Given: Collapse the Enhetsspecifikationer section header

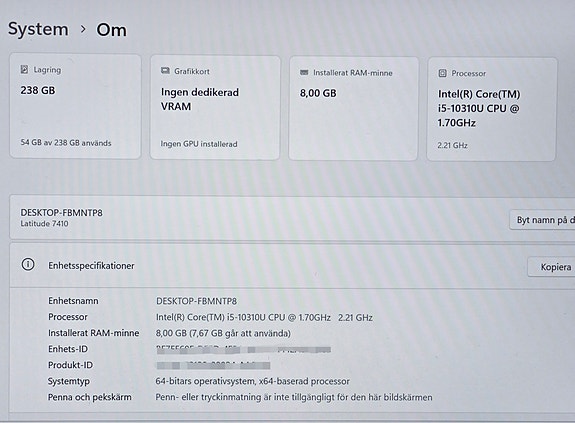Looking at the screenshot, I should pyautogui.click(x=292, y=265).
